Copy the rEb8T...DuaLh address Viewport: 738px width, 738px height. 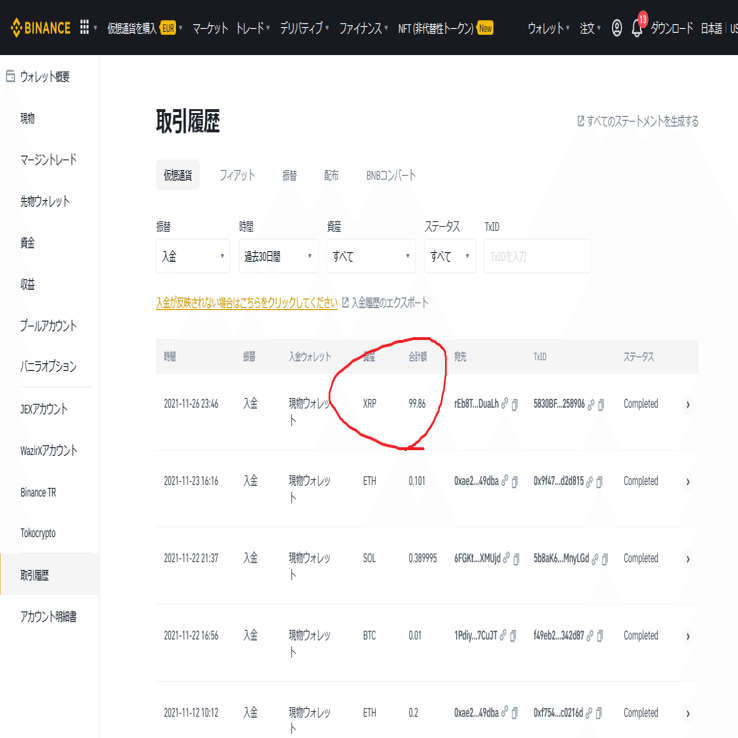(515, 404)
